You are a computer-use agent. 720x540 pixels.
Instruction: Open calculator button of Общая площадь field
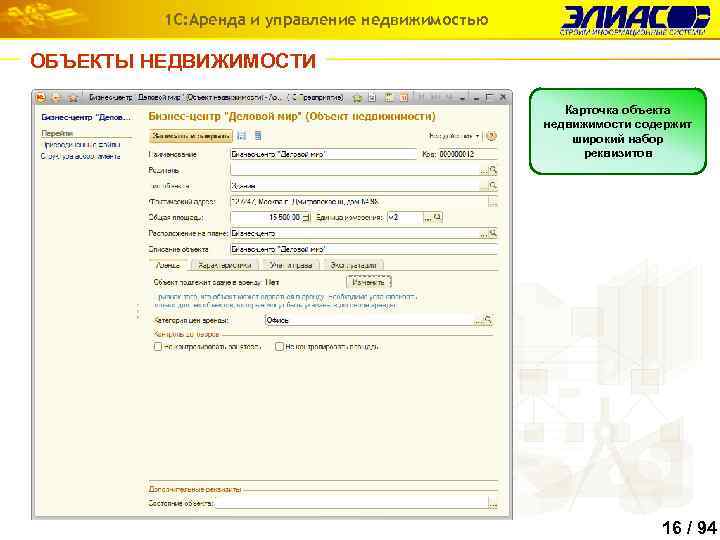click(306, 217)
